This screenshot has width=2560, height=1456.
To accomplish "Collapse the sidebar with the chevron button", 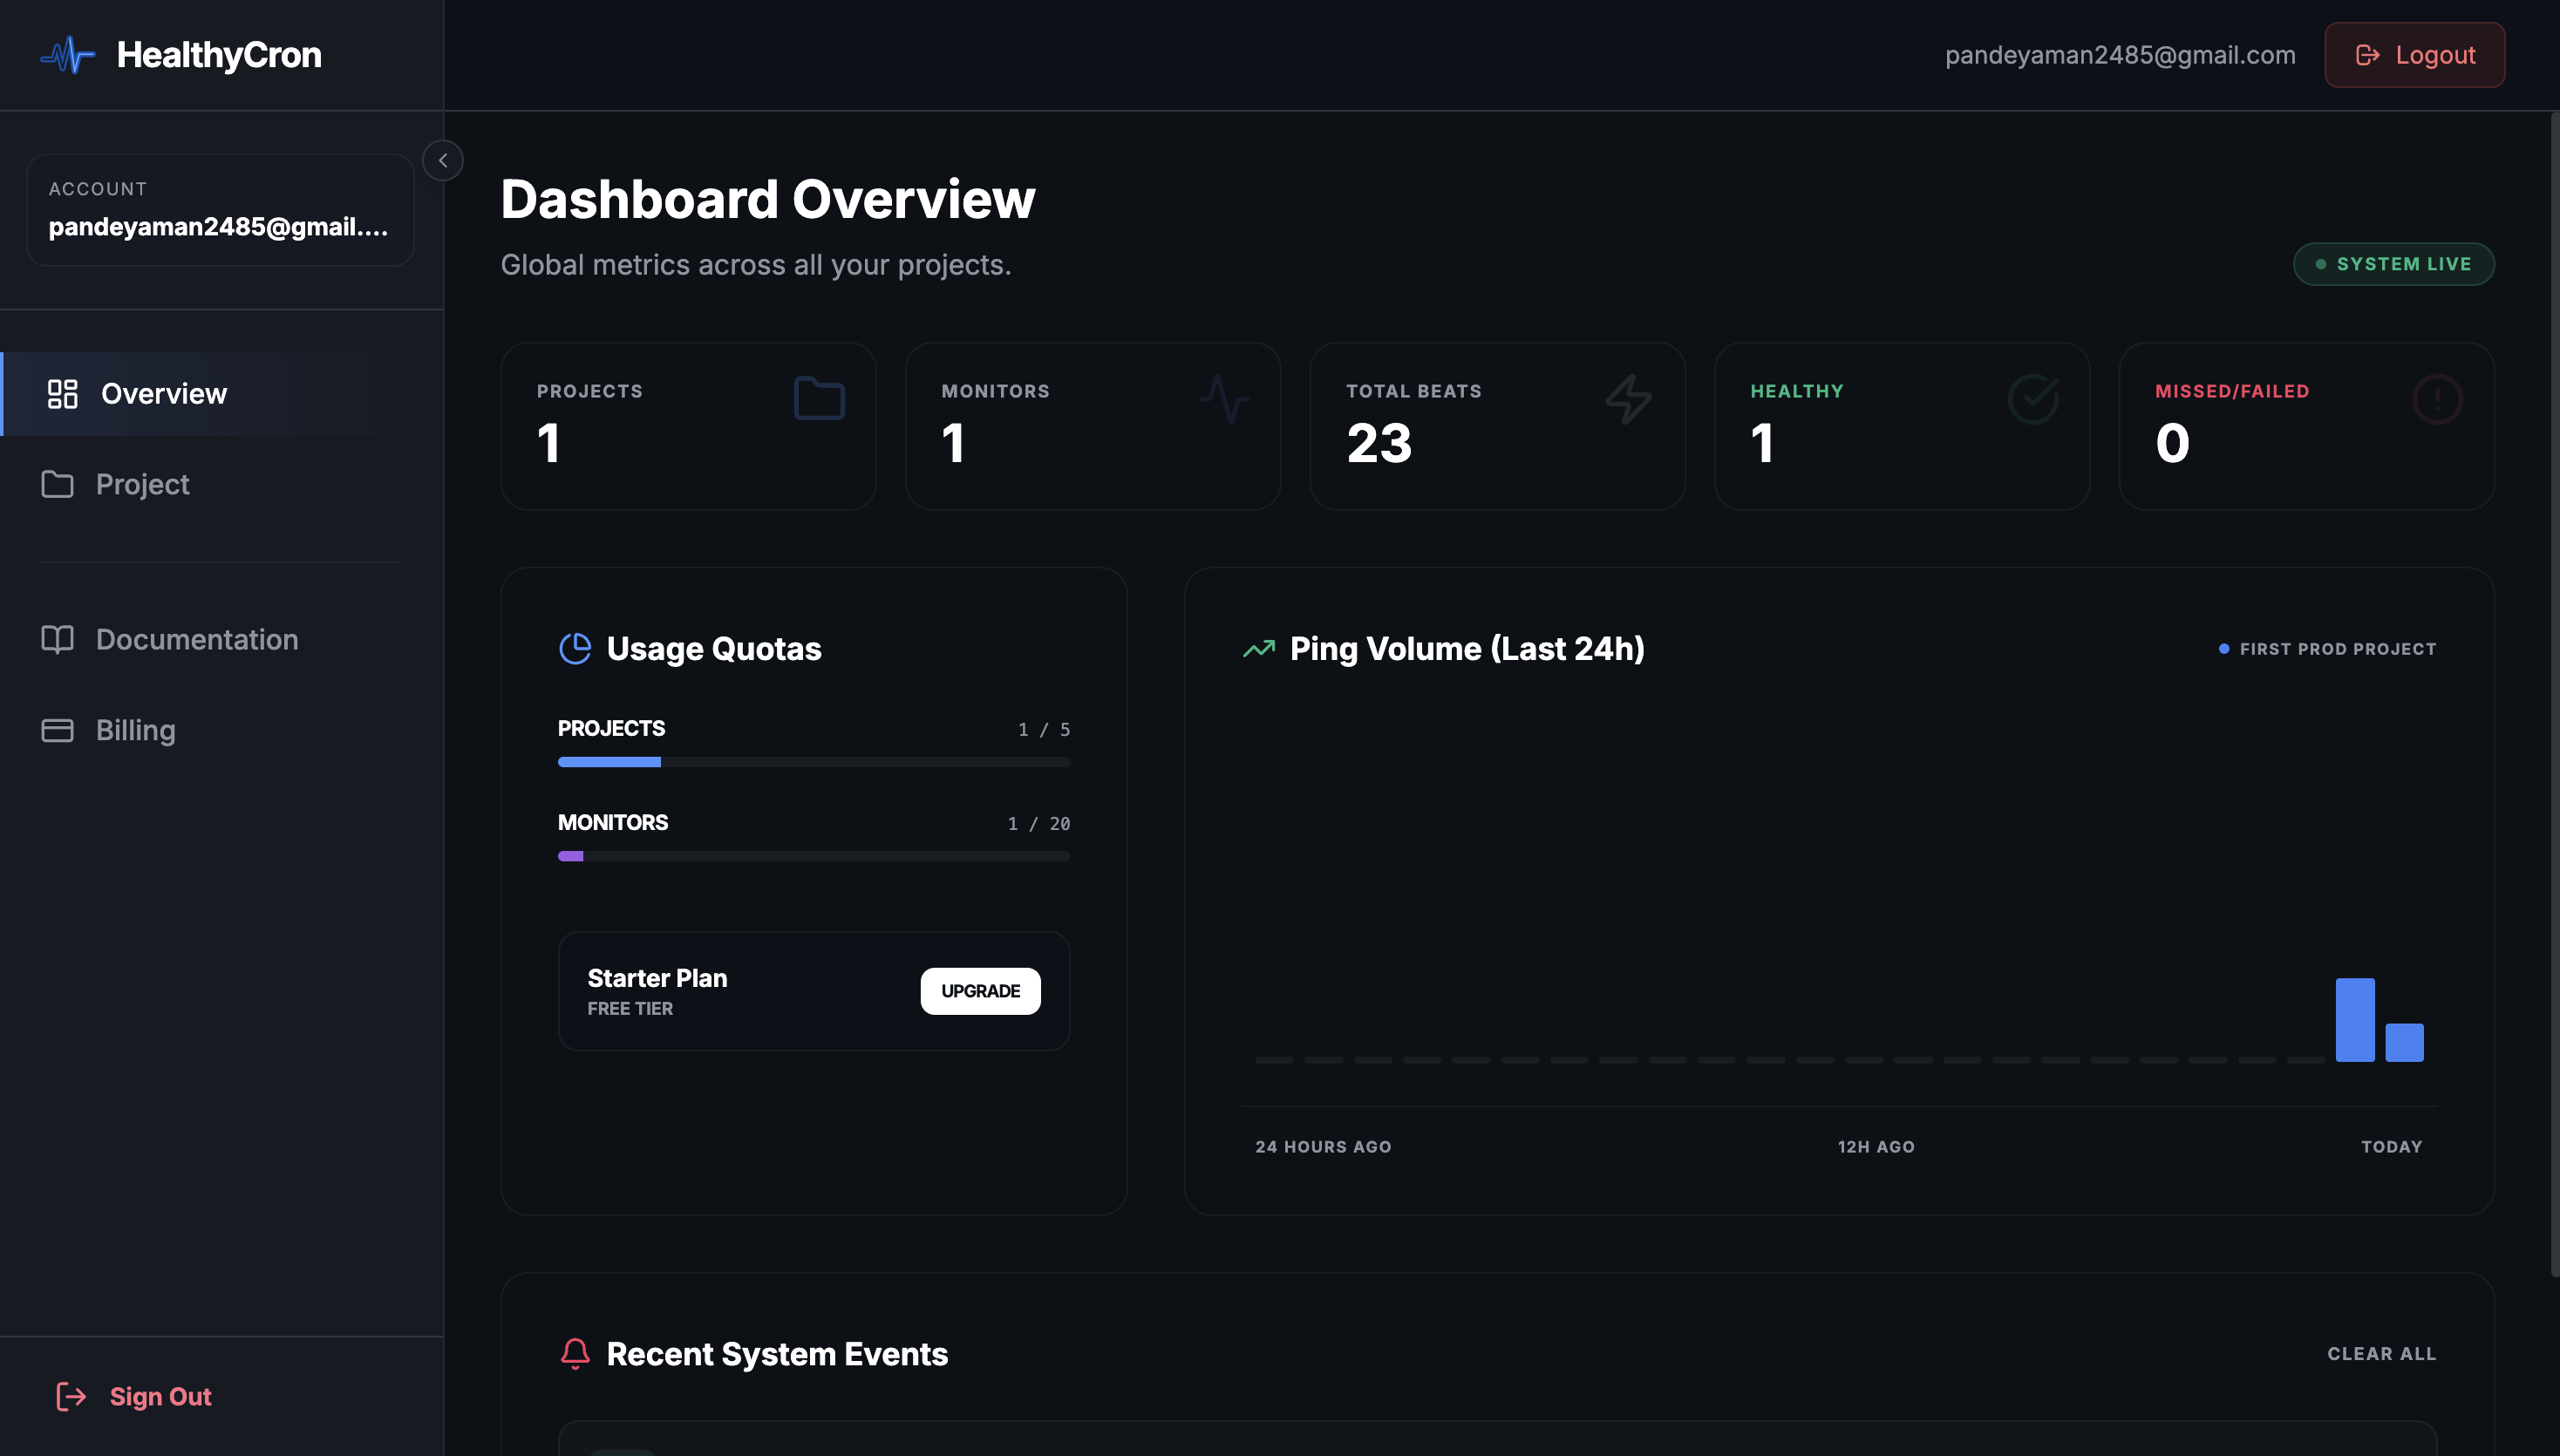I will (443, 161).
